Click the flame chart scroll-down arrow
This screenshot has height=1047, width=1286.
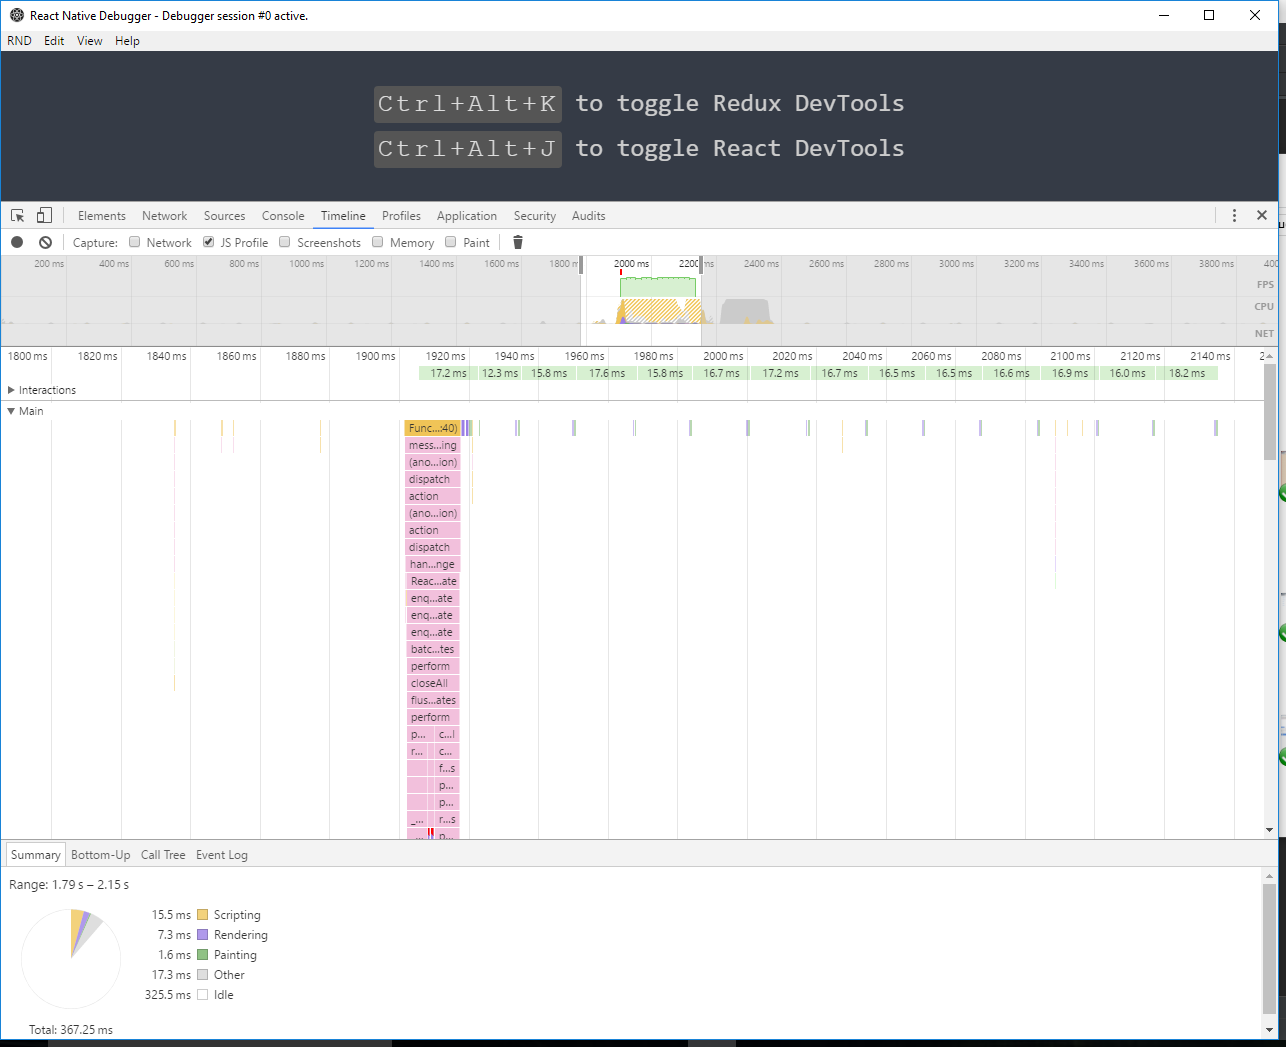(1270, 830)
